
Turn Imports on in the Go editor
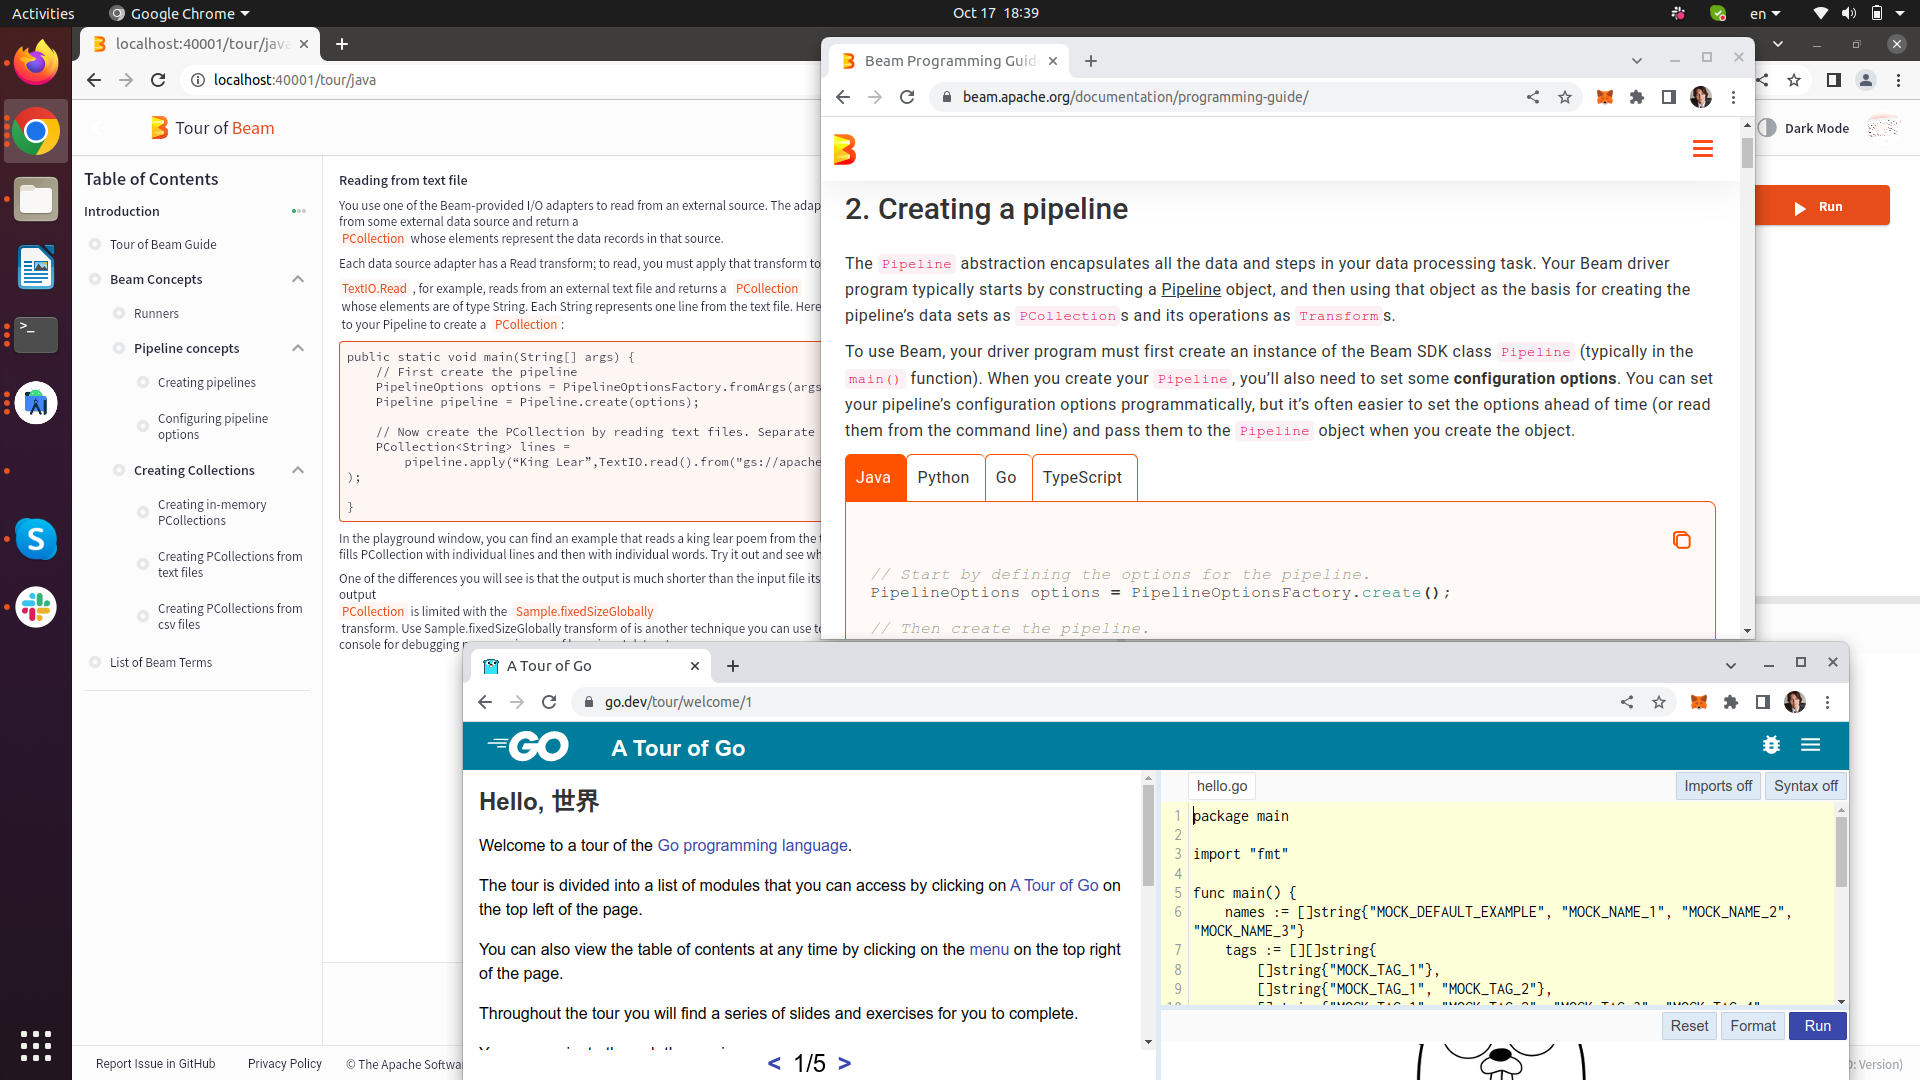point(1717,786)
